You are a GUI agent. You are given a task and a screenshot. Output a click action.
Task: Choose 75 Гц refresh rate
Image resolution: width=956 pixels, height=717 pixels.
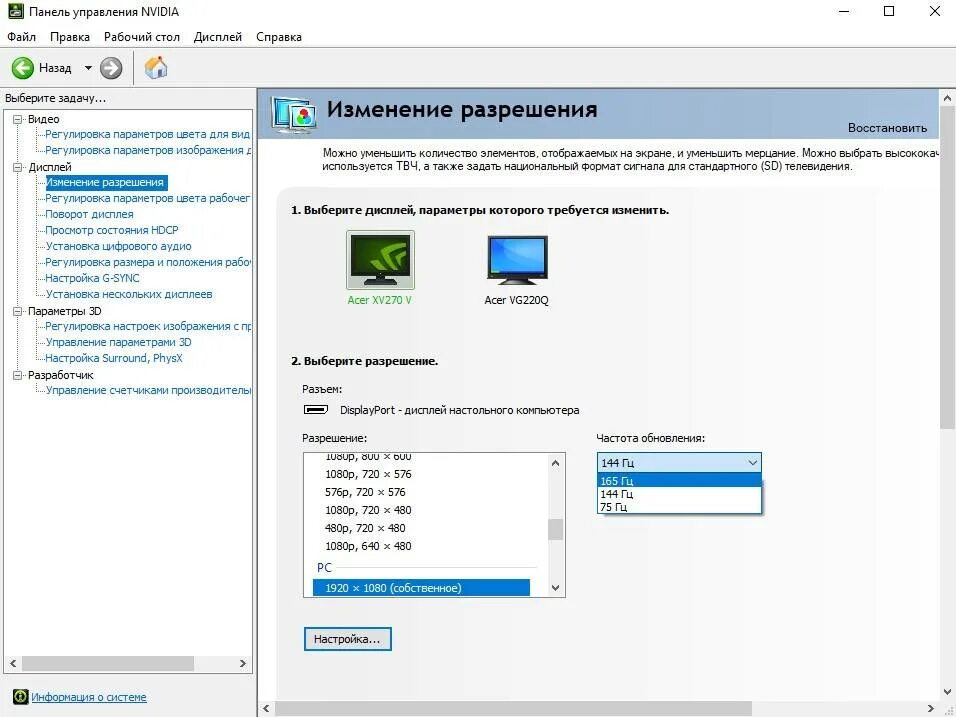[679, 507]
